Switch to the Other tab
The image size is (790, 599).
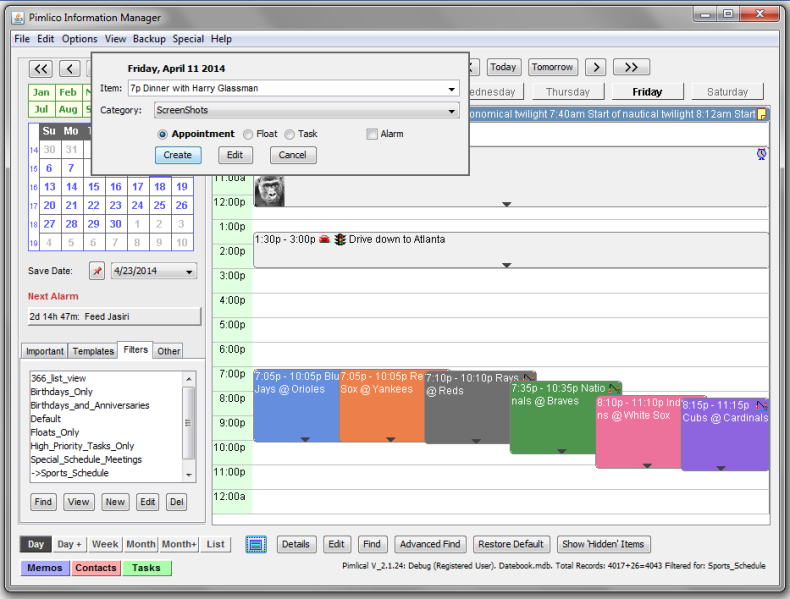[x=168, y=351]
